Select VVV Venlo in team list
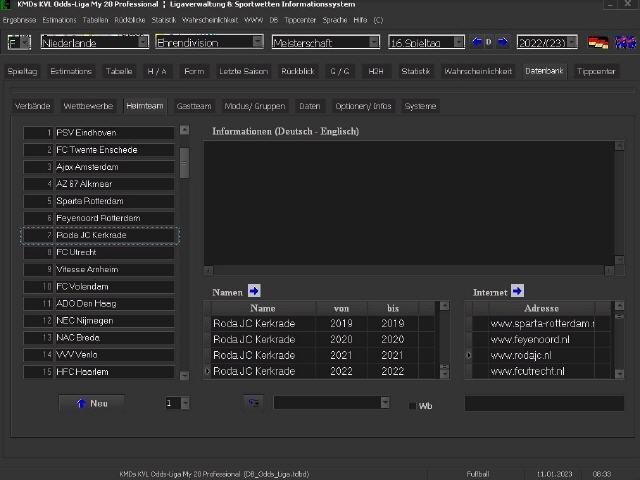 (x=99, y=355)
